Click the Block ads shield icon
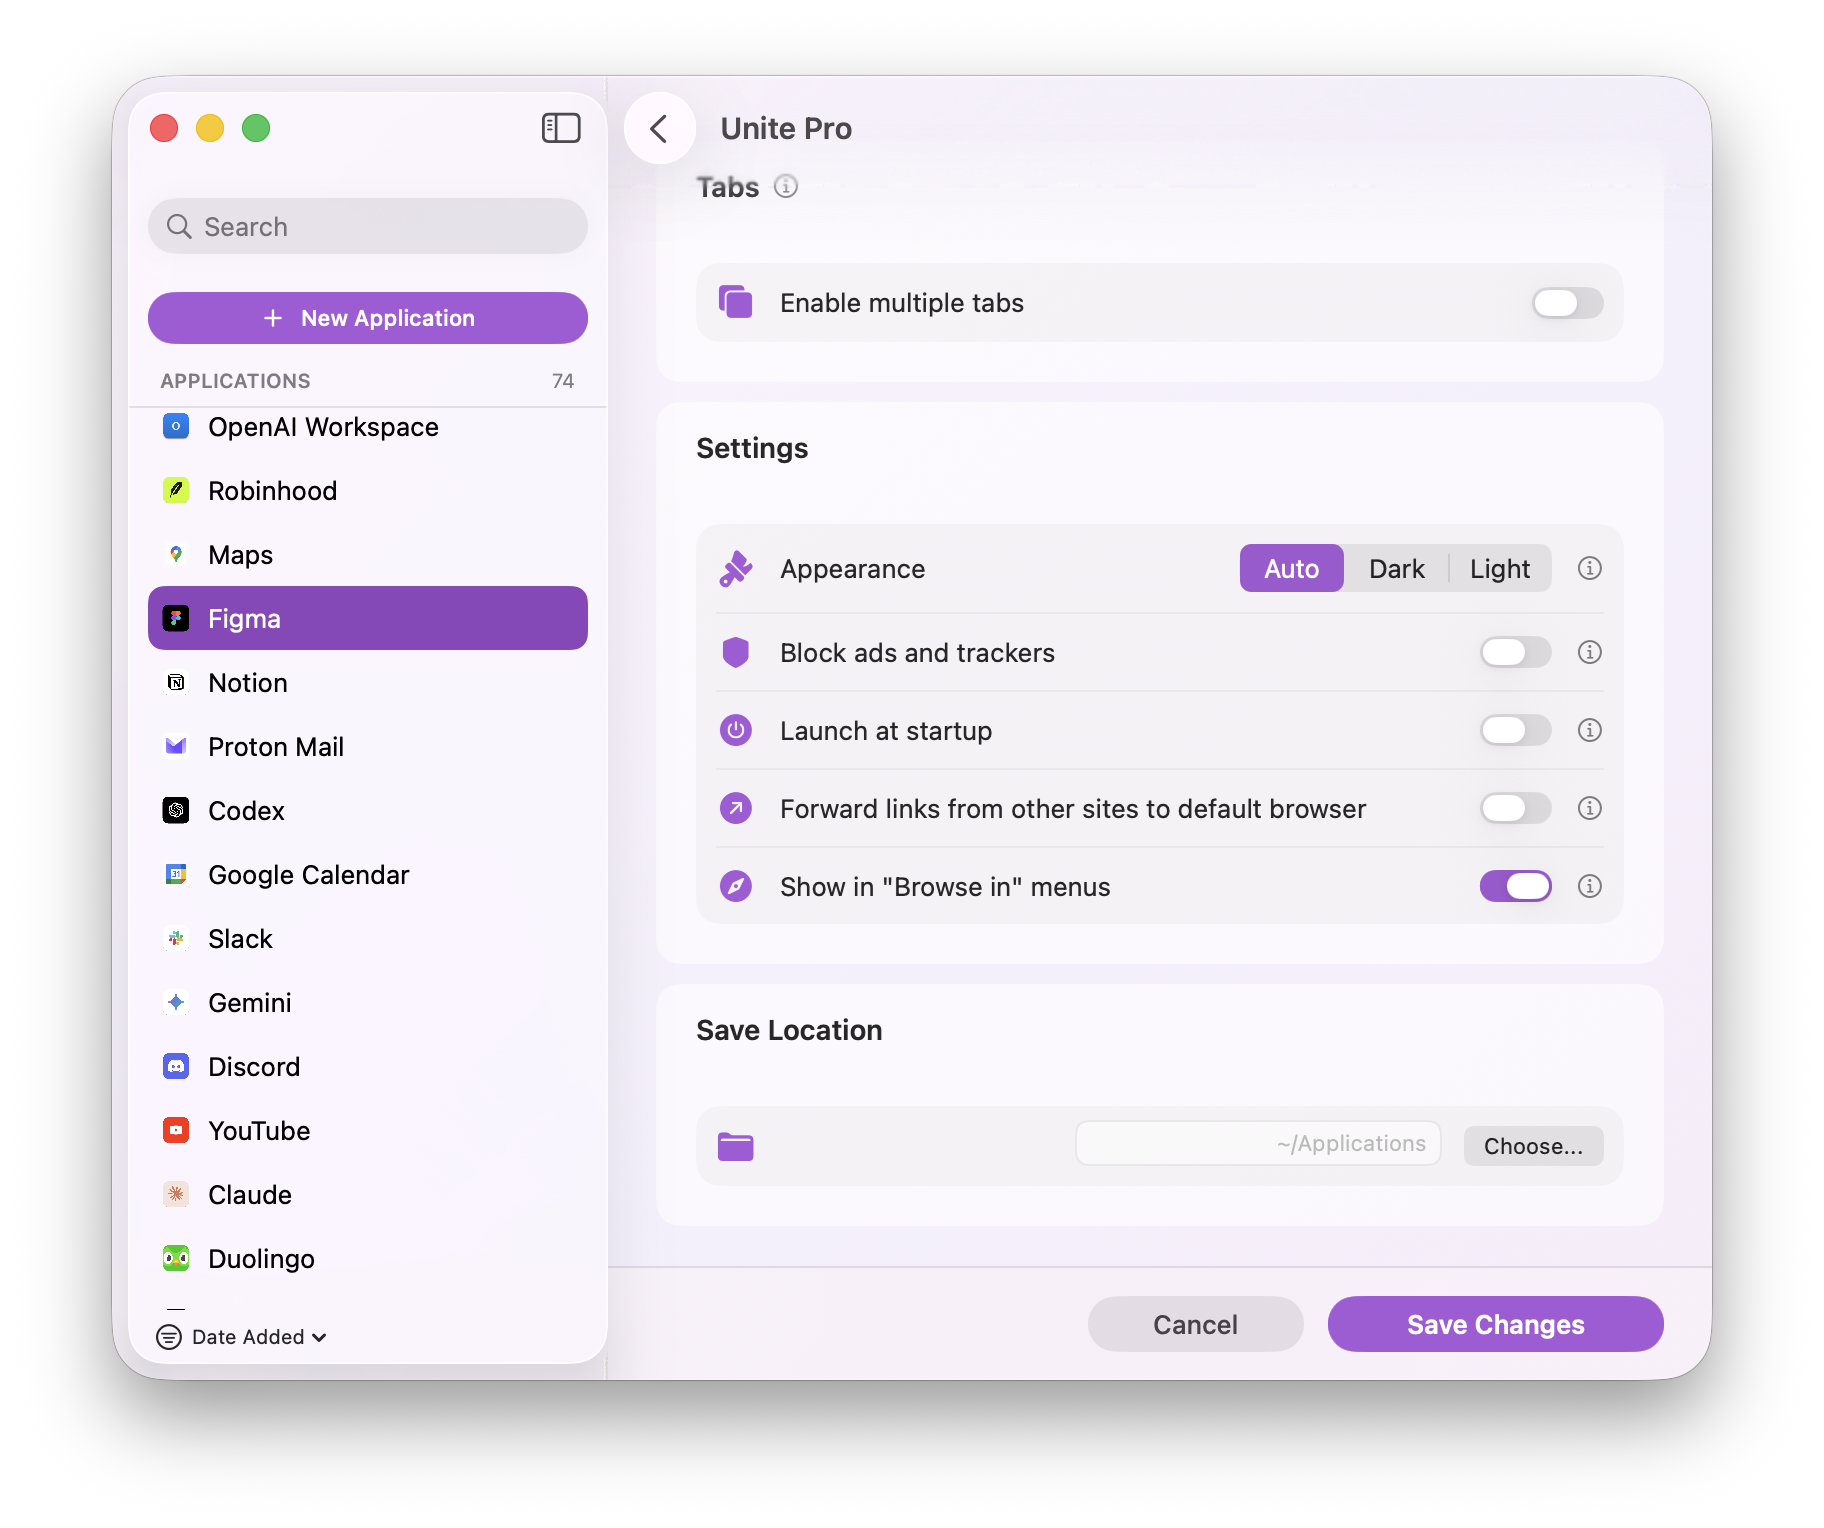Viewport: 1824px width, 1528px height. click(x=736, y=653)
